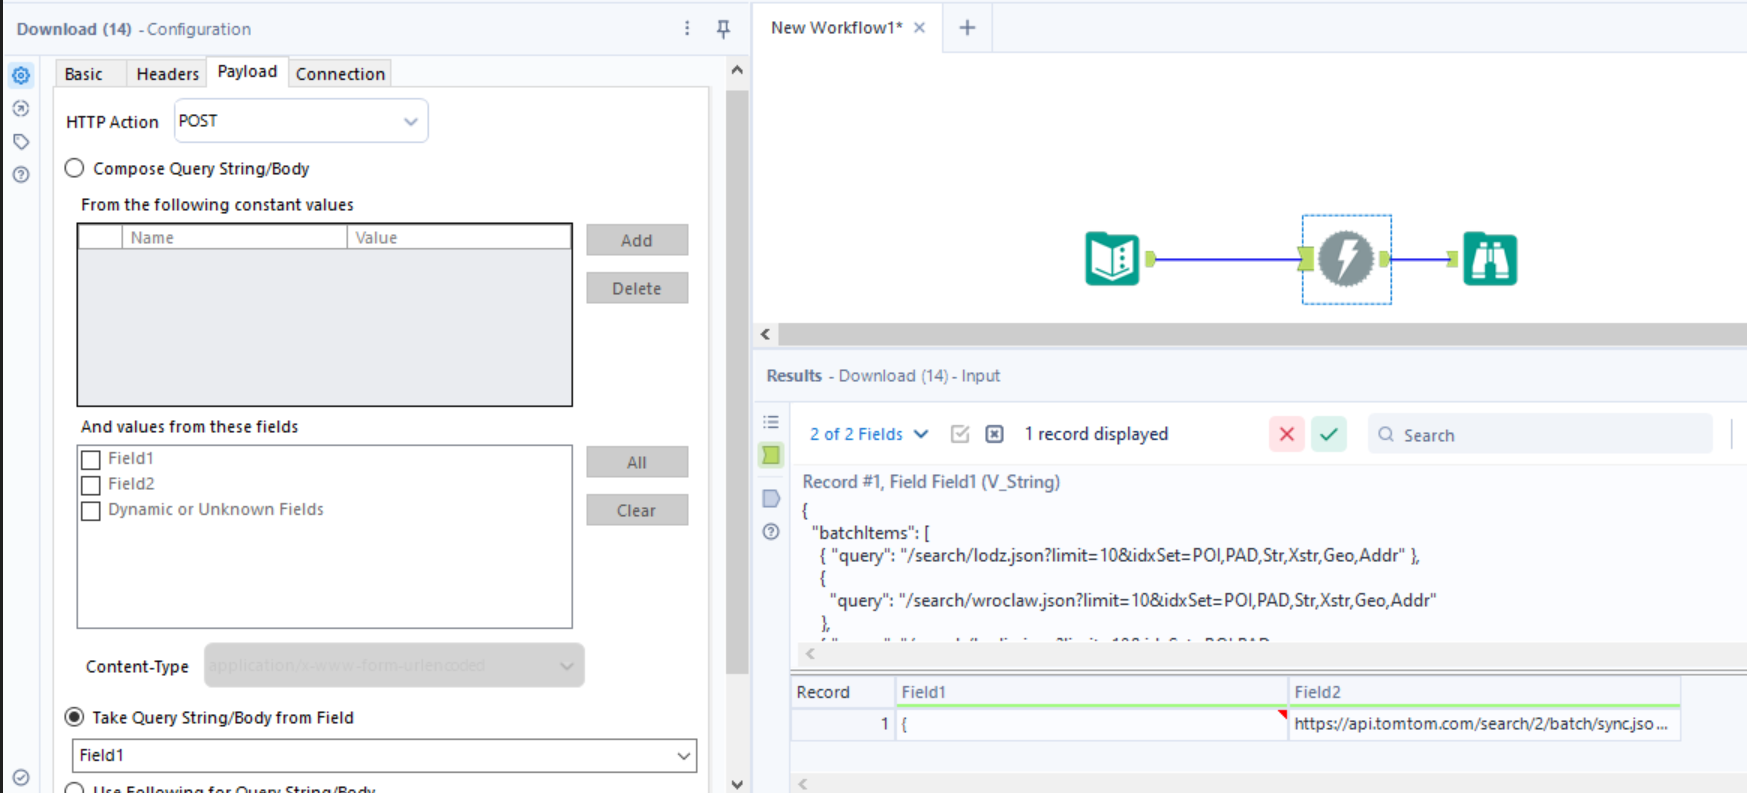Check the Field2 checkbox in fields list
1747x793 pixels.
tap(91, 485)
